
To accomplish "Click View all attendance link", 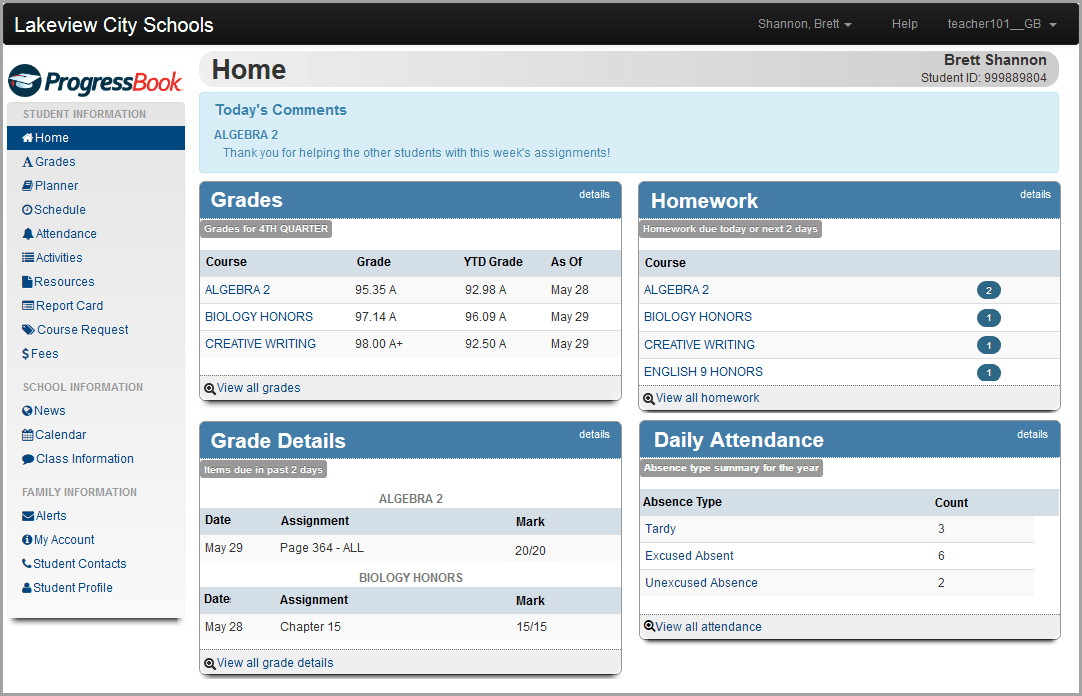I will [709, 626].
